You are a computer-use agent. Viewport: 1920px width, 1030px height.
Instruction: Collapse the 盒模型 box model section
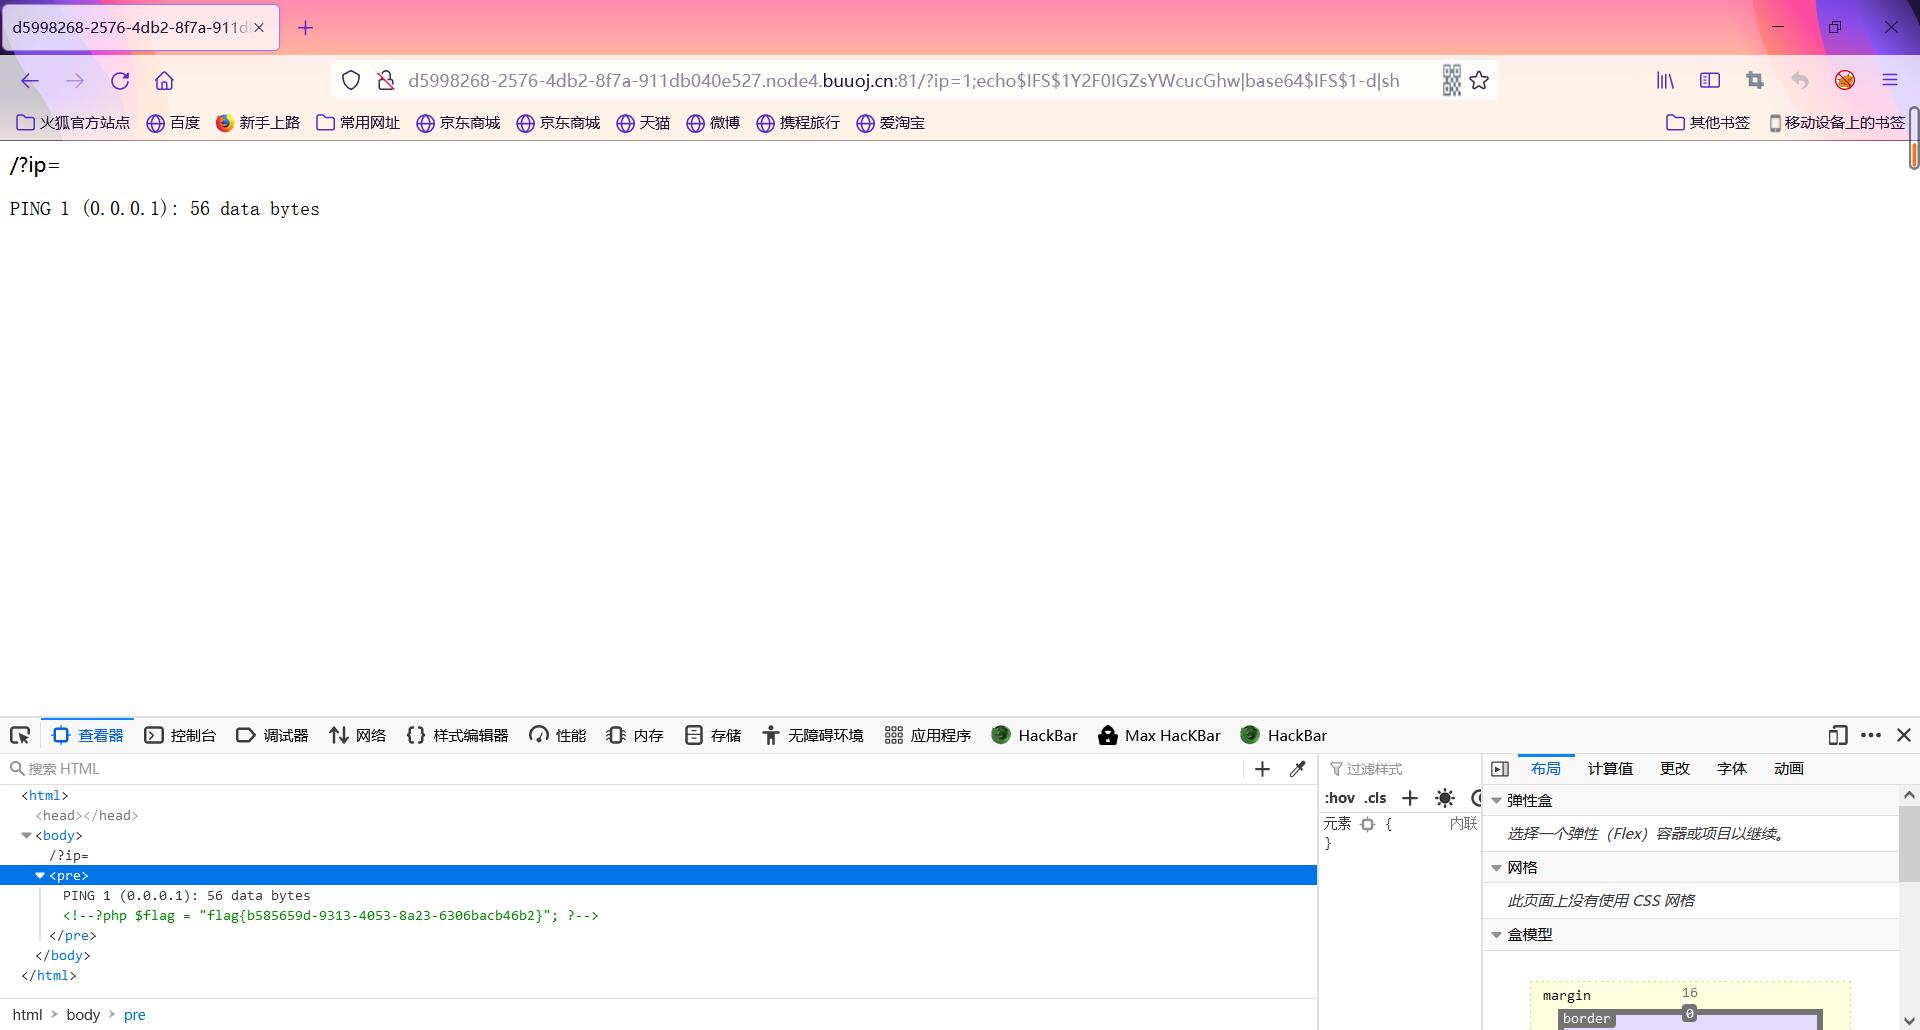(x=1497, y=935)
